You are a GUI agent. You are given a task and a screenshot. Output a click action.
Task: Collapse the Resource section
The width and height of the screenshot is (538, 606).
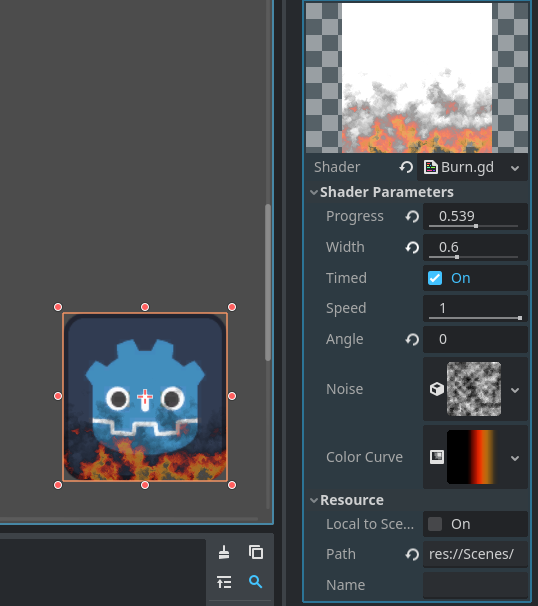point(314,500)
